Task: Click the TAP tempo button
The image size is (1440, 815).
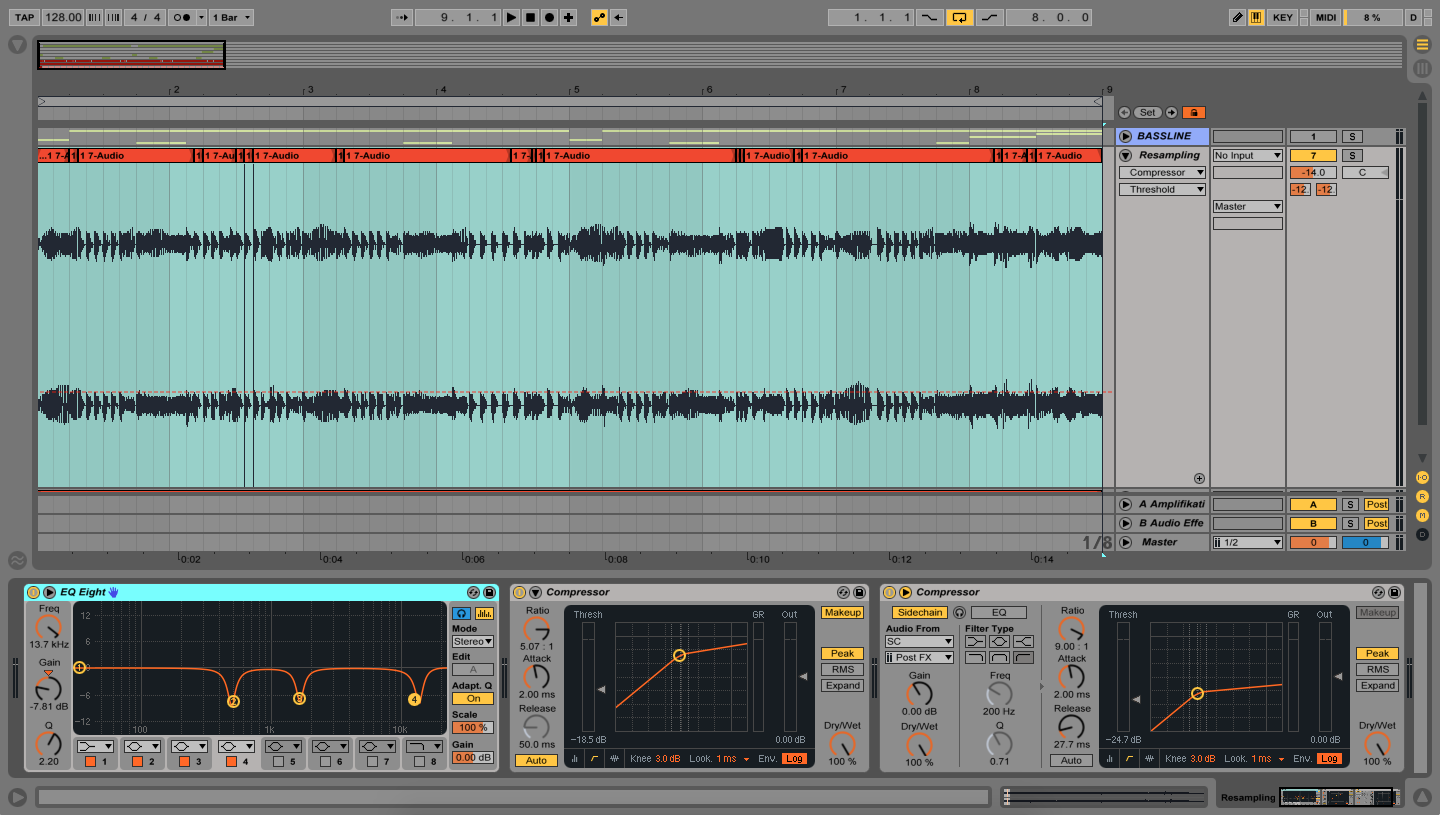Action: tap(24, 17)
